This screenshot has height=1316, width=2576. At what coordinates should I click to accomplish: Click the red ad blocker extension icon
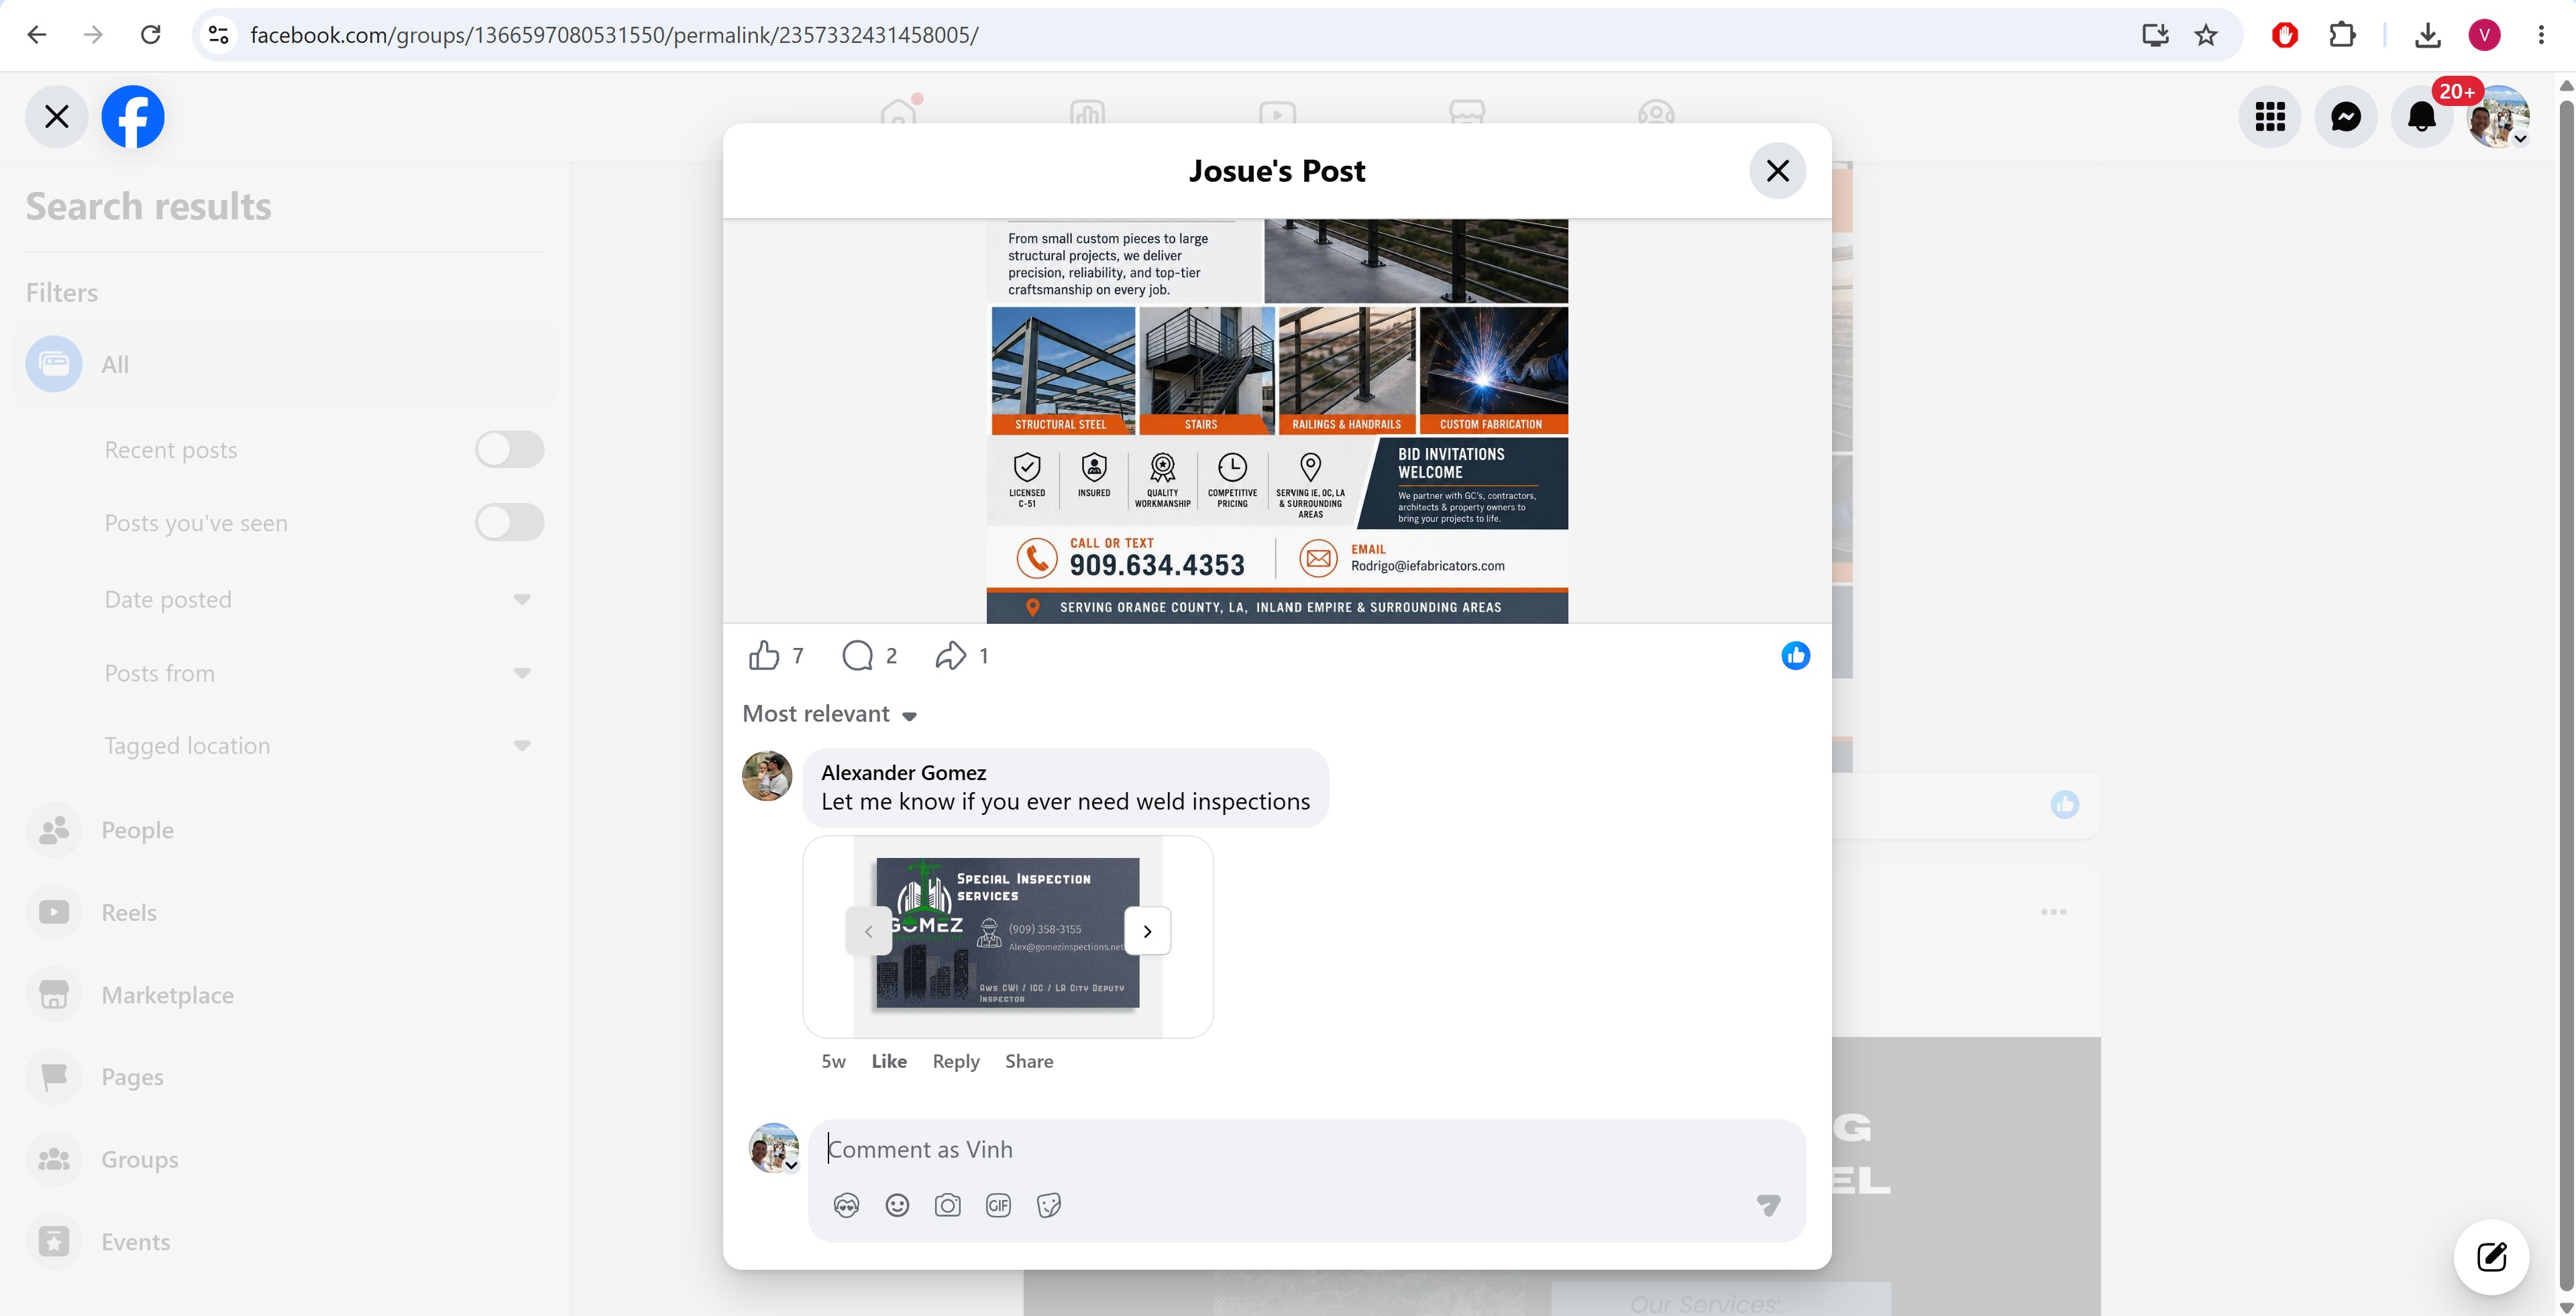(2284, 35)
